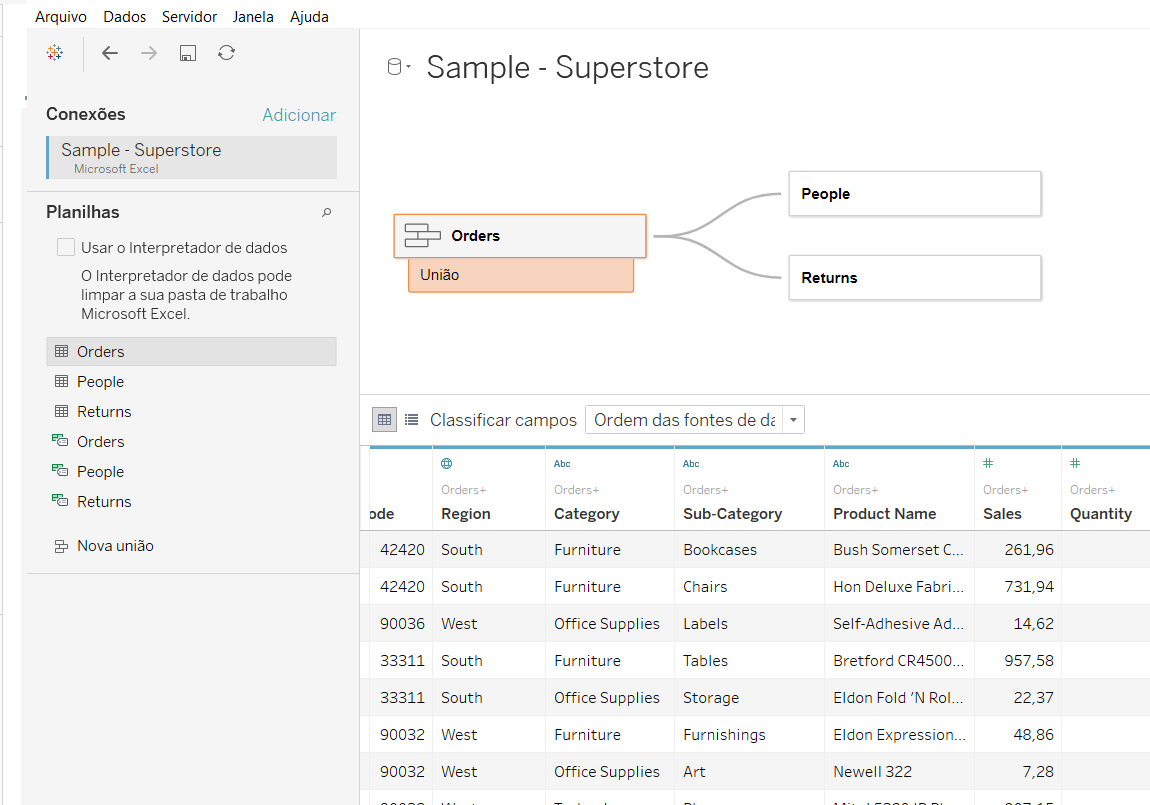This screenshot has height=805, width=1150.
Task: Open the Arquivo menu
Action: click(x=61, y=16)
